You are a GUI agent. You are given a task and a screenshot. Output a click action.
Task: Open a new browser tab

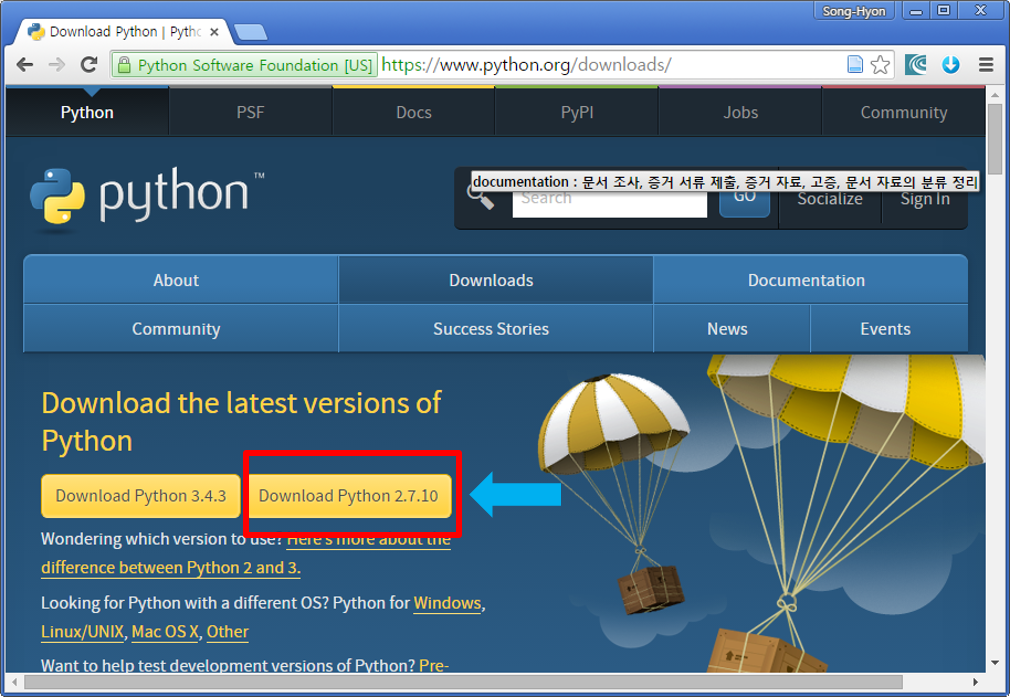tap(249, 32)
